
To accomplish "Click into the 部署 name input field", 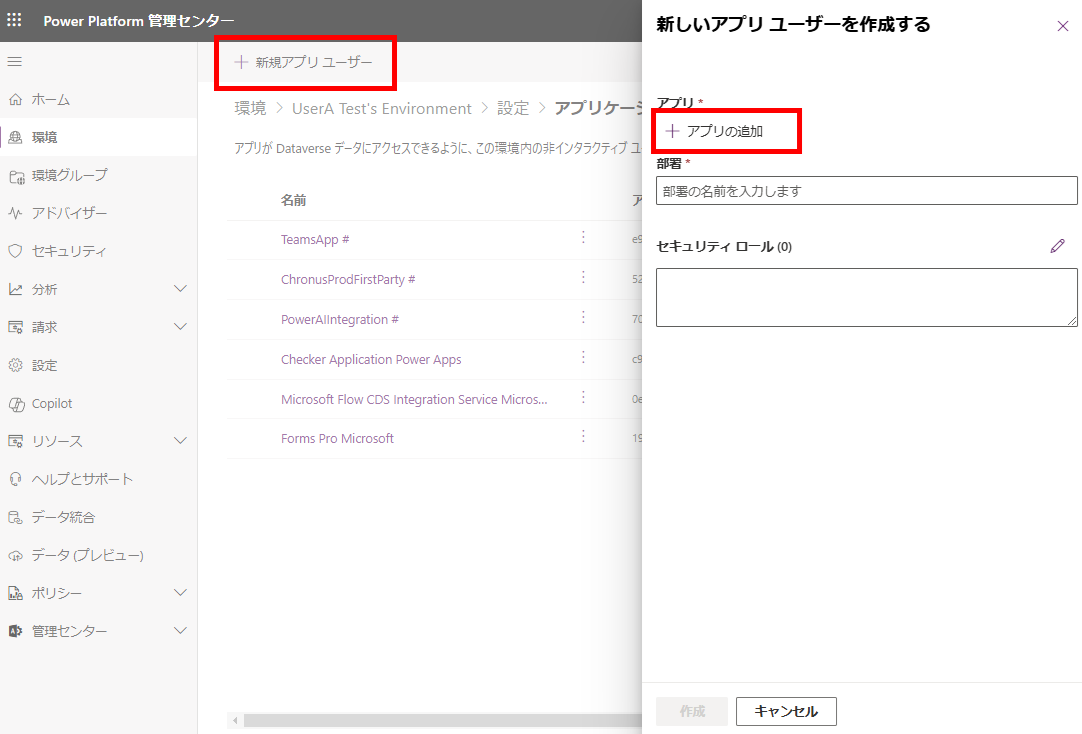I will coord(866,191).
